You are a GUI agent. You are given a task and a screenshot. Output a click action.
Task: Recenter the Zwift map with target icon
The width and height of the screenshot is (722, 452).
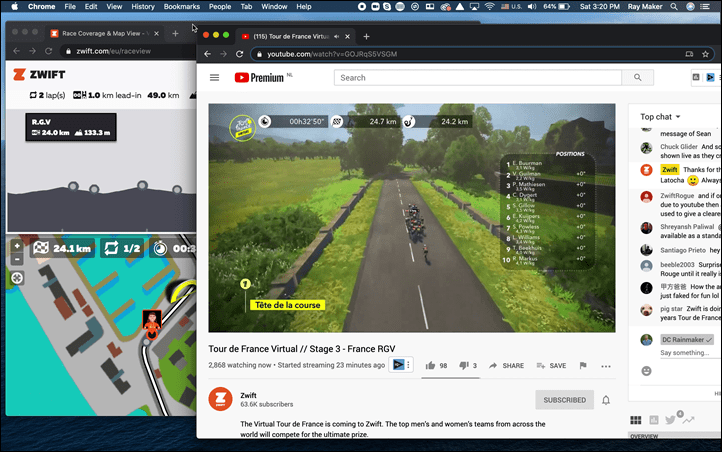point(17,278)
